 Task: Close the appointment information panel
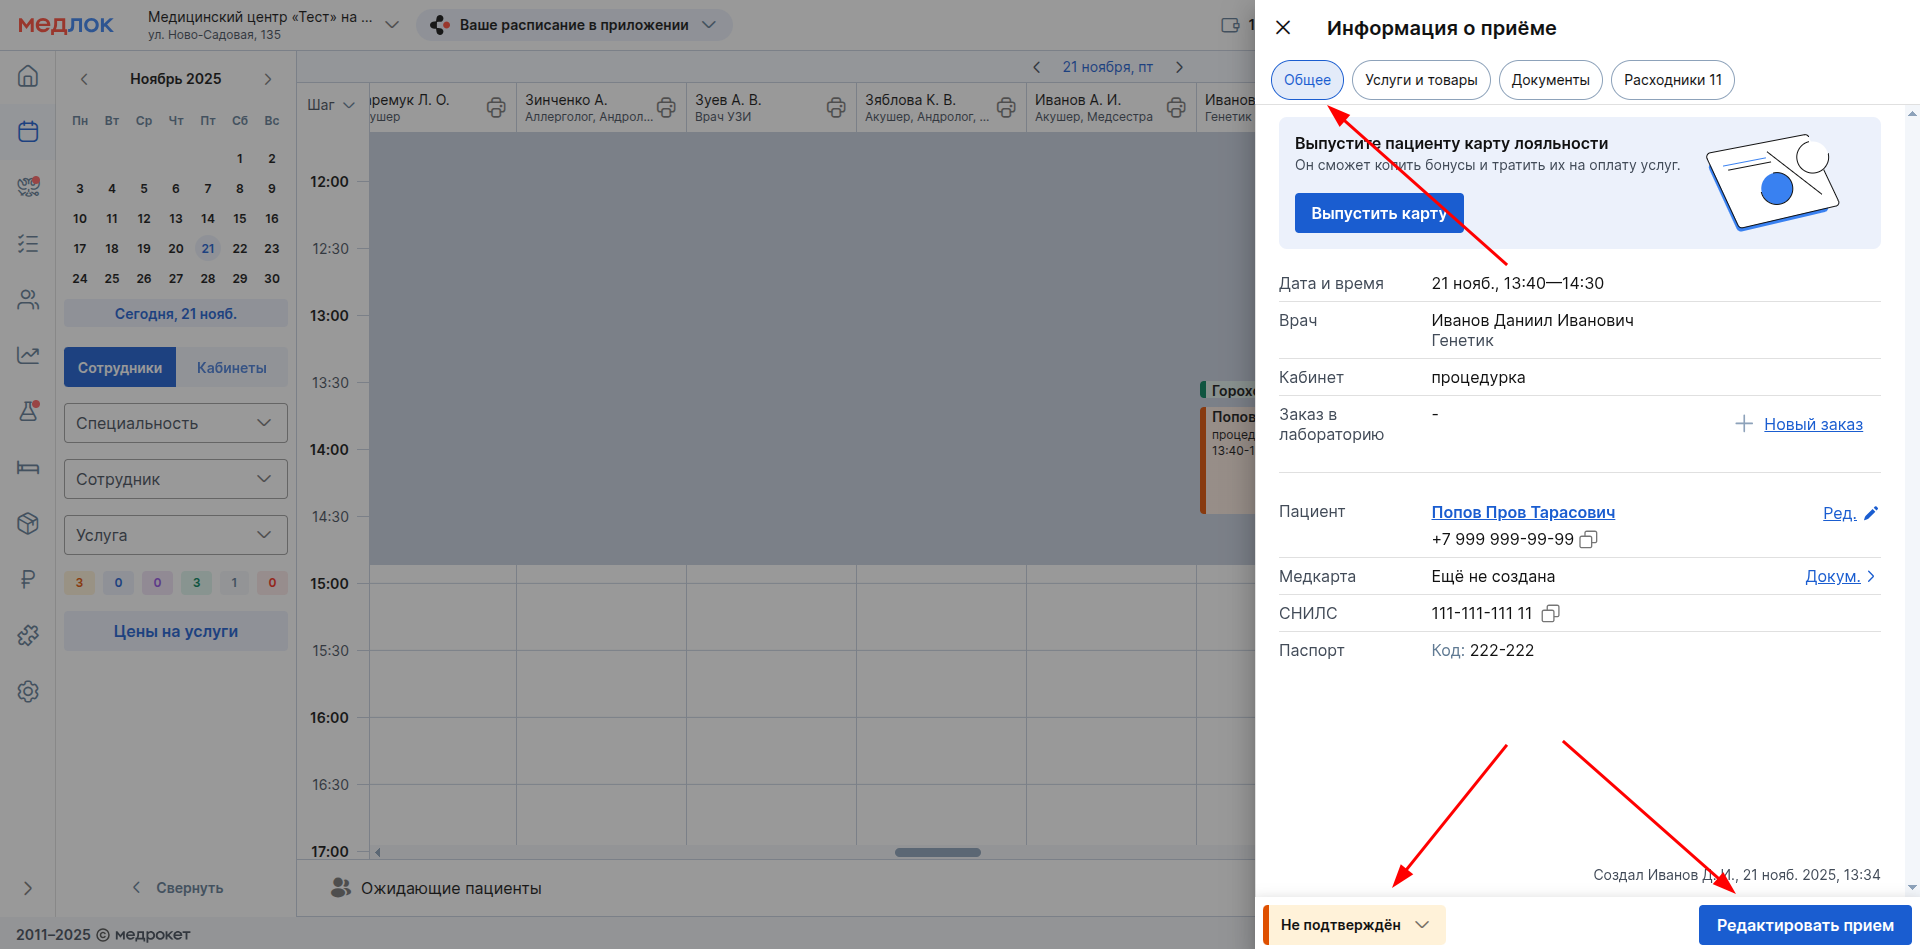pos(1283,28)
